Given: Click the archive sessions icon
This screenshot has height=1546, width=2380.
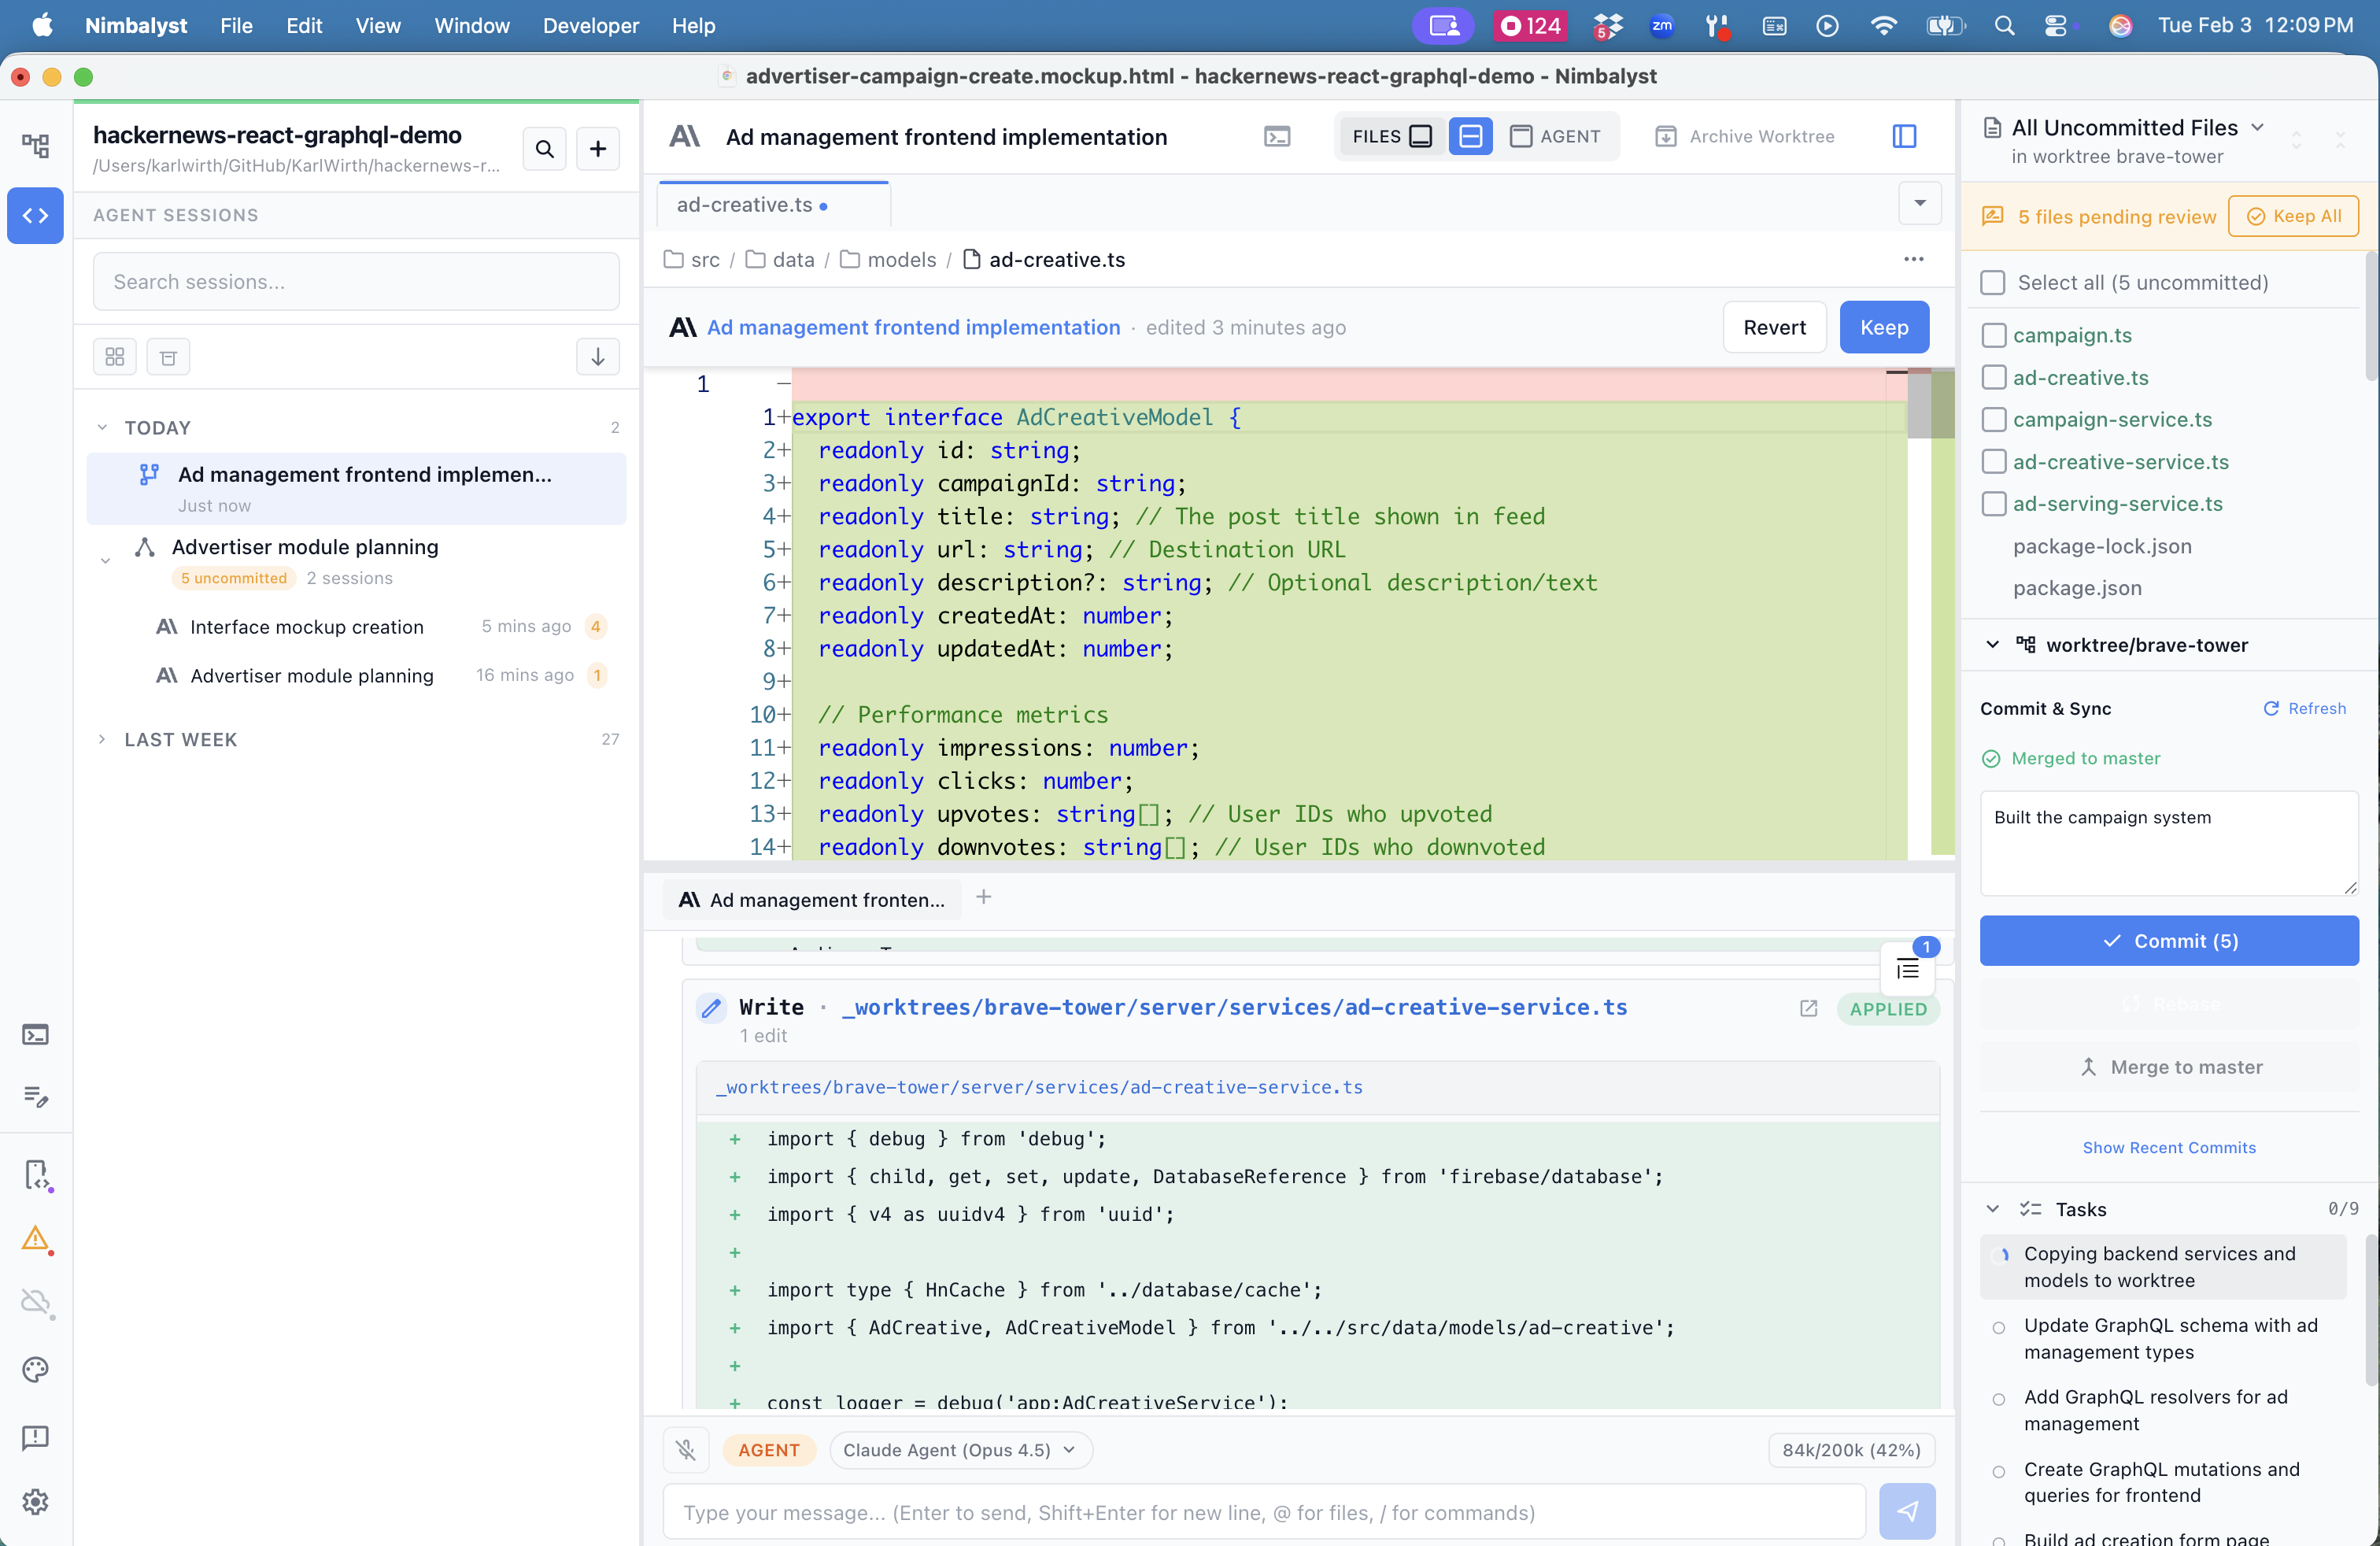Looking at the screenshot, I should [x=168, y=357].
